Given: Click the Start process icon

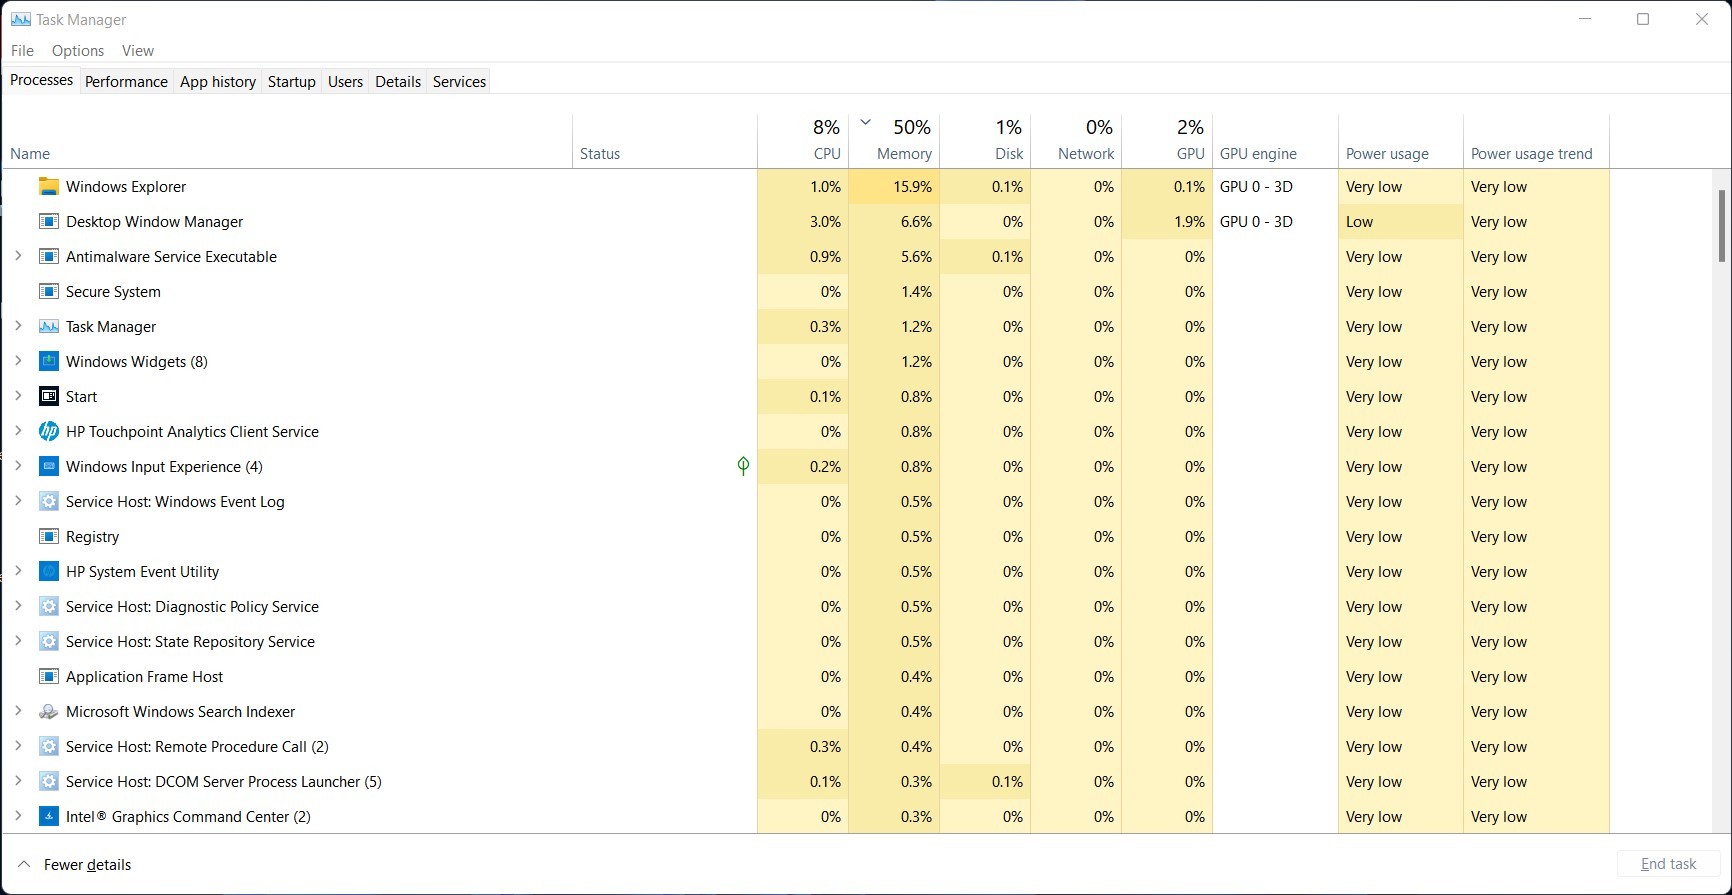Looking at the screenshot, I should [x=48, y=397].
